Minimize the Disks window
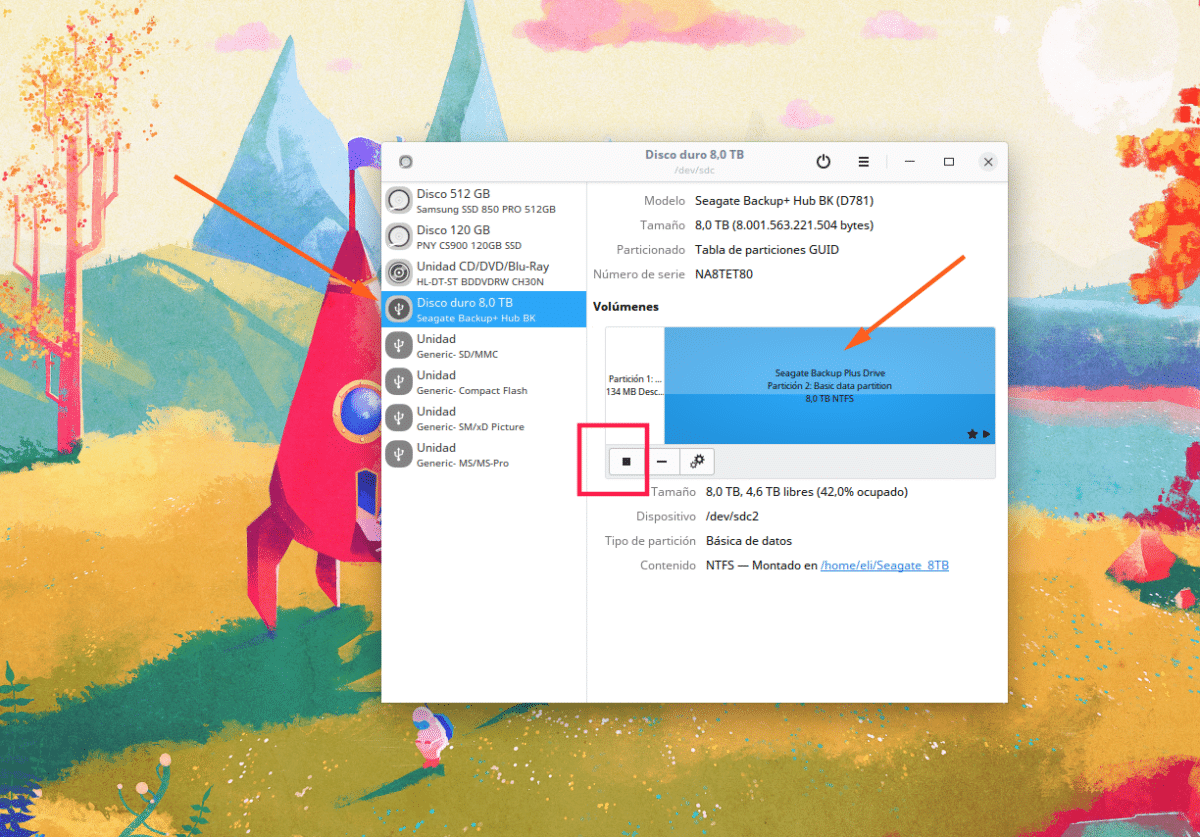Viewport: 1200px width, 837px height. [x=910, y=161]
